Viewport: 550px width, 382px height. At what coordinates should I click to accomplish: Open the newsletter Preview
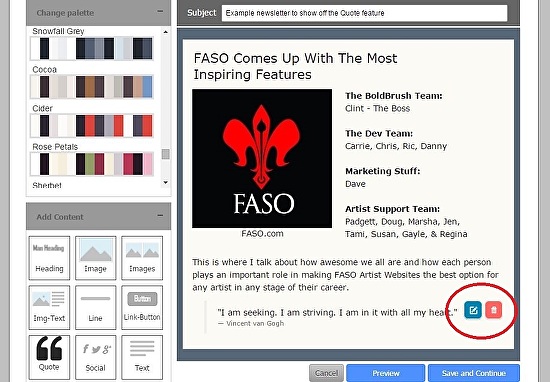pyautogui.click(x=385, y=373)
